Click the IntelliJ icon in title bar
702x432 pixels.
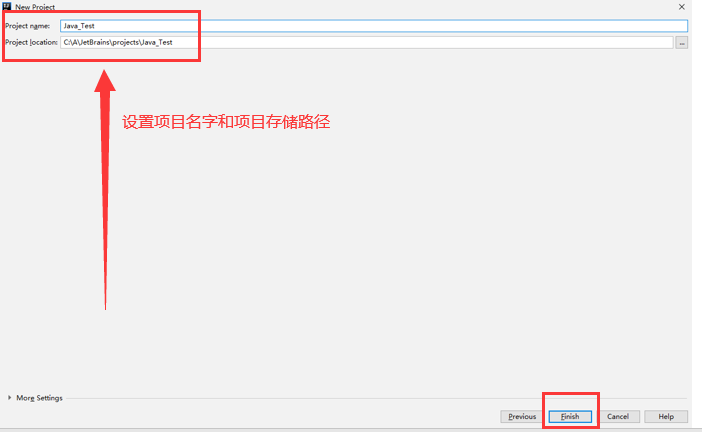(7, 6)
